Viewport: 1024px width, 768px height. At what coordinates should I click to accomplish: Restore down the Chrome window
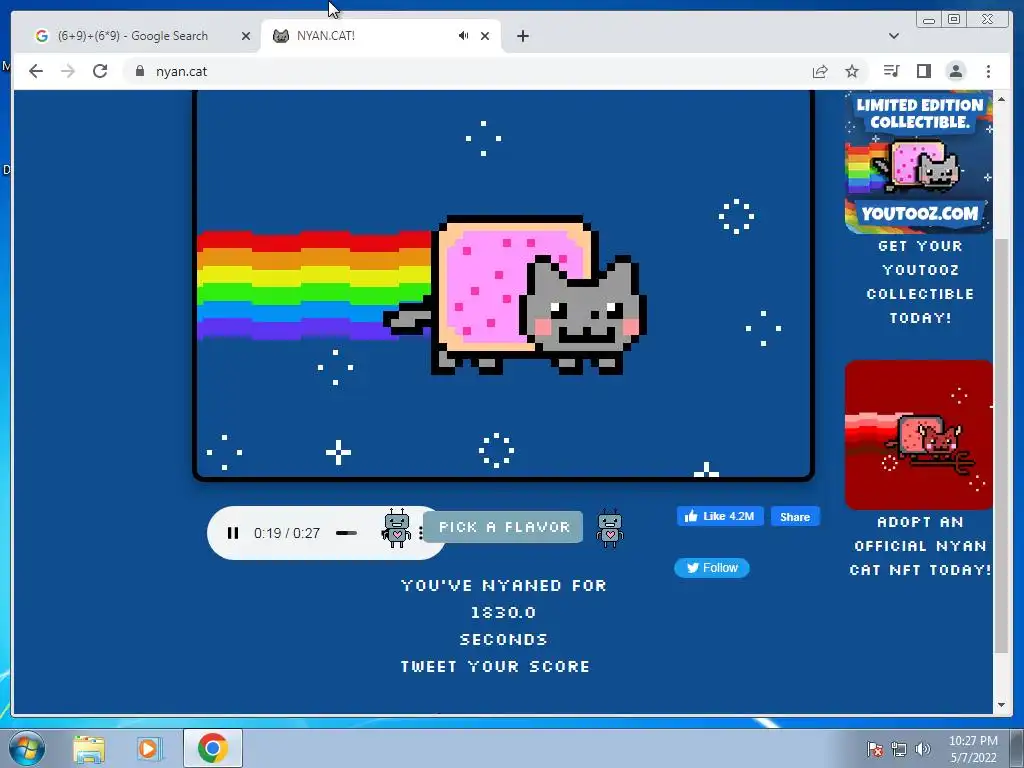(954, 20)
